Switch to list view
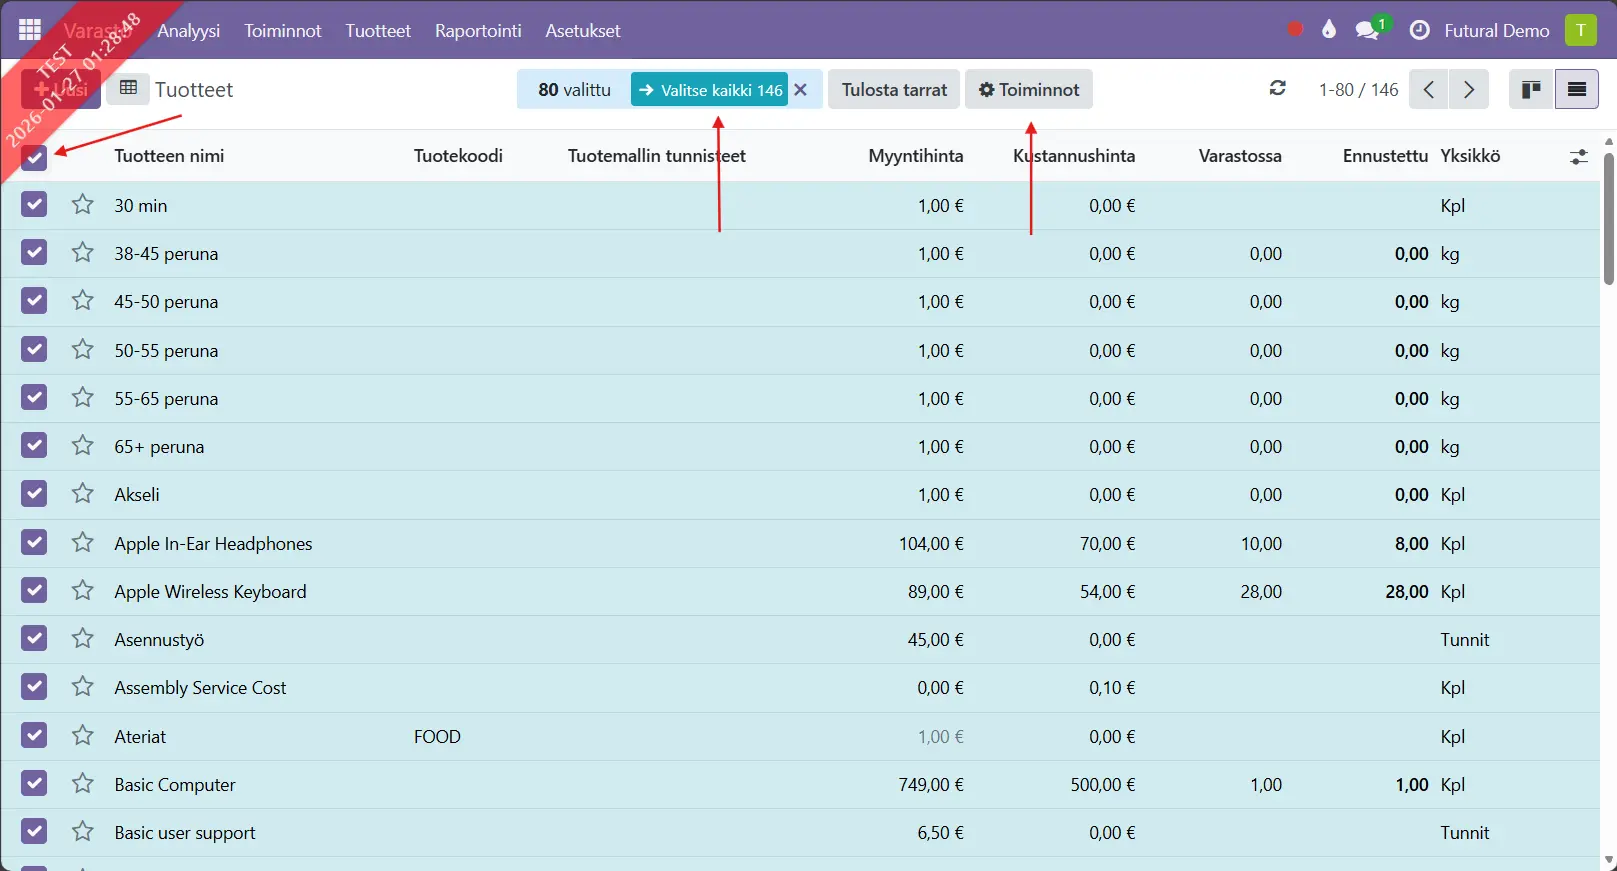 point(1576,90)
